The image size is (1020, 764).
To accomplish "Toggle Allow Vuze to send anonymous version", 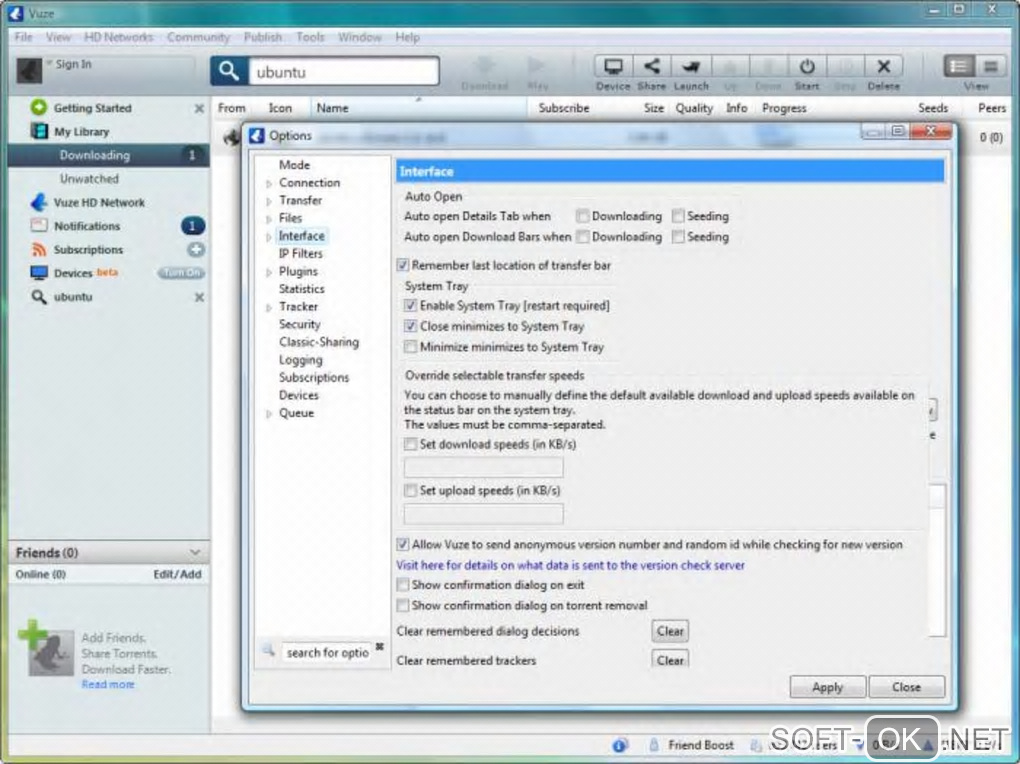I will point(403,544).
